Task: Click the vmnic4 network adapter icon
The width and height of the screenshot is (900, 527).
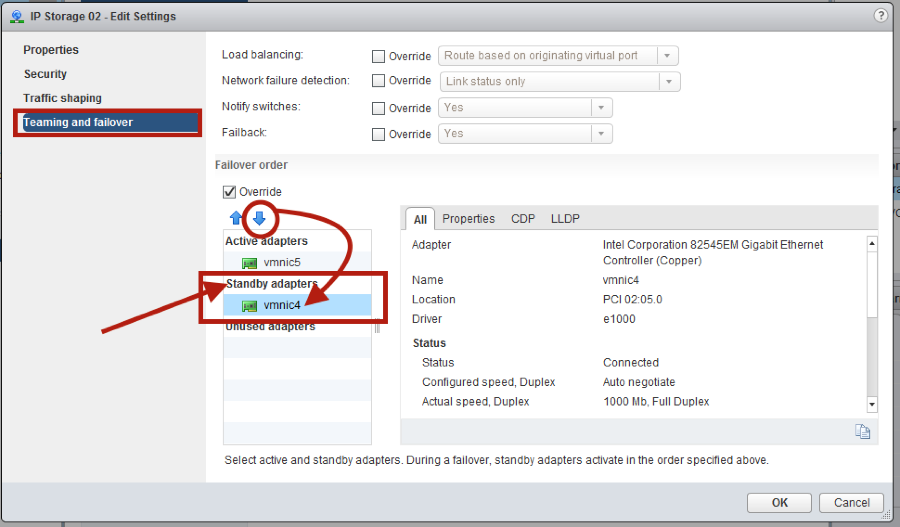Action: tap(250, 306)
